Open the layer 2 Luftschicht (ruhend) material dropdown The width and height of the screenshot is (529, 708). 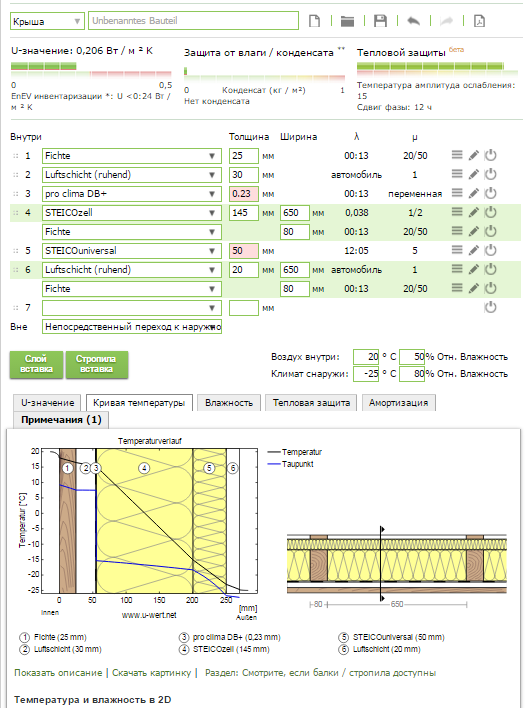(x=132, y=175)
